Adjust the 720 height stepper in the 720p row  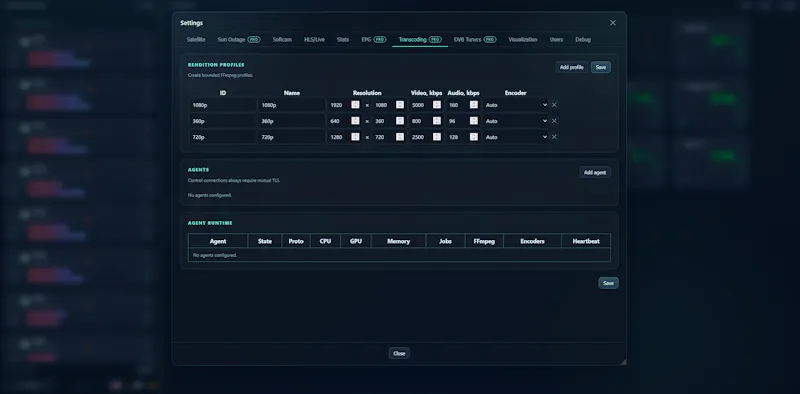pos(399,137)
